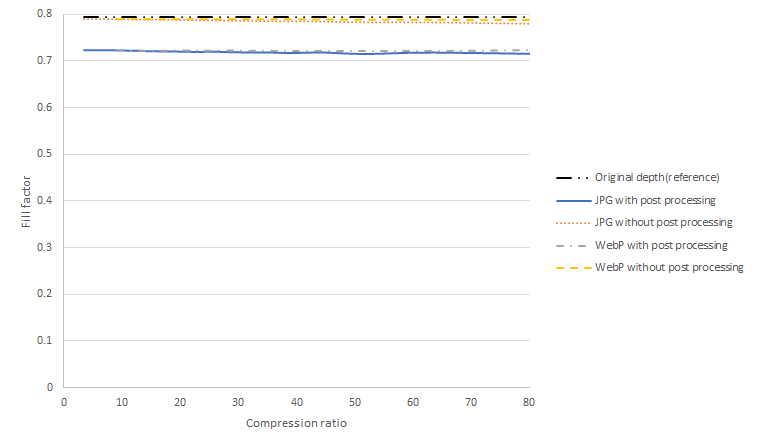Select the 0.3 tick label on the vertical axis
This screenshot has width=757, height=447.
point(46,247)
